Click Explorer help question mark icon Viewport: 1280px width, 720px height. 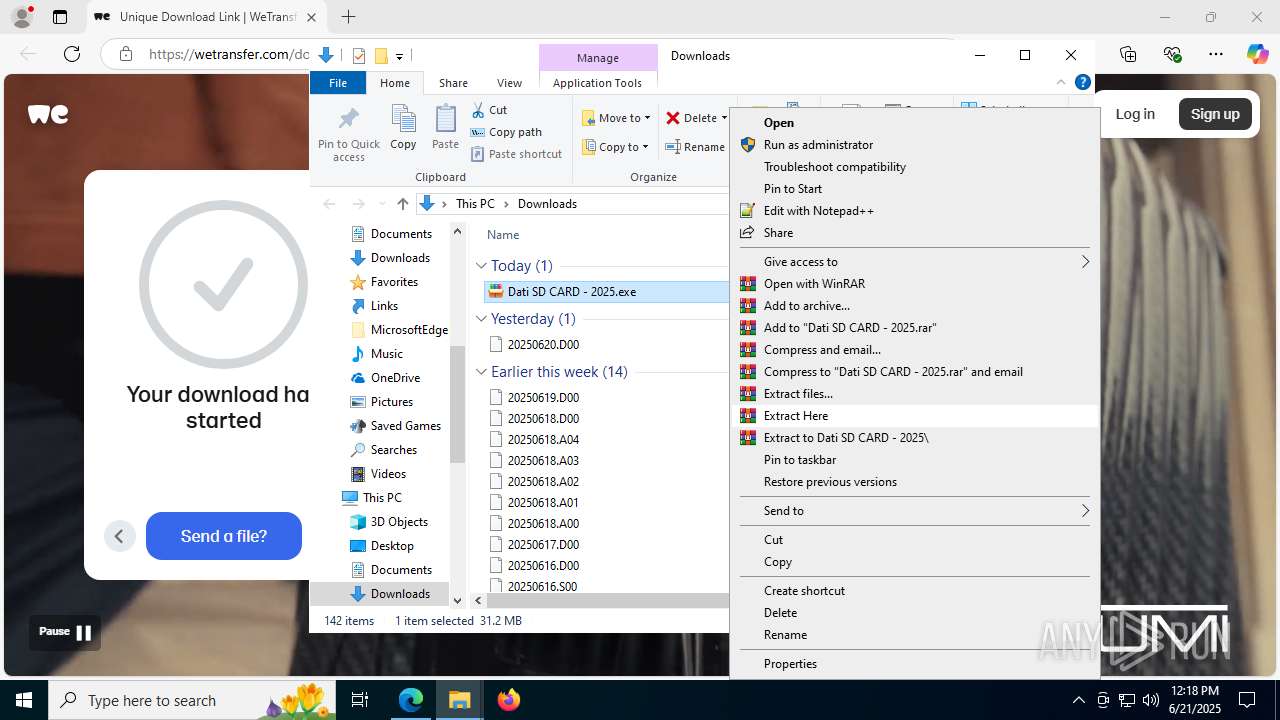click(1082, 83)
